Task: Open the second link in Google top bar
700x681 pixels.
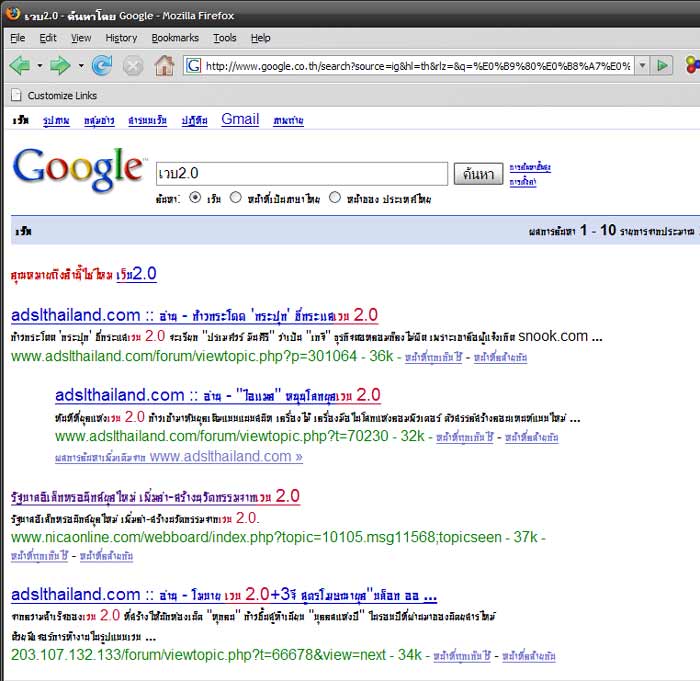Action: pos(56,121)
